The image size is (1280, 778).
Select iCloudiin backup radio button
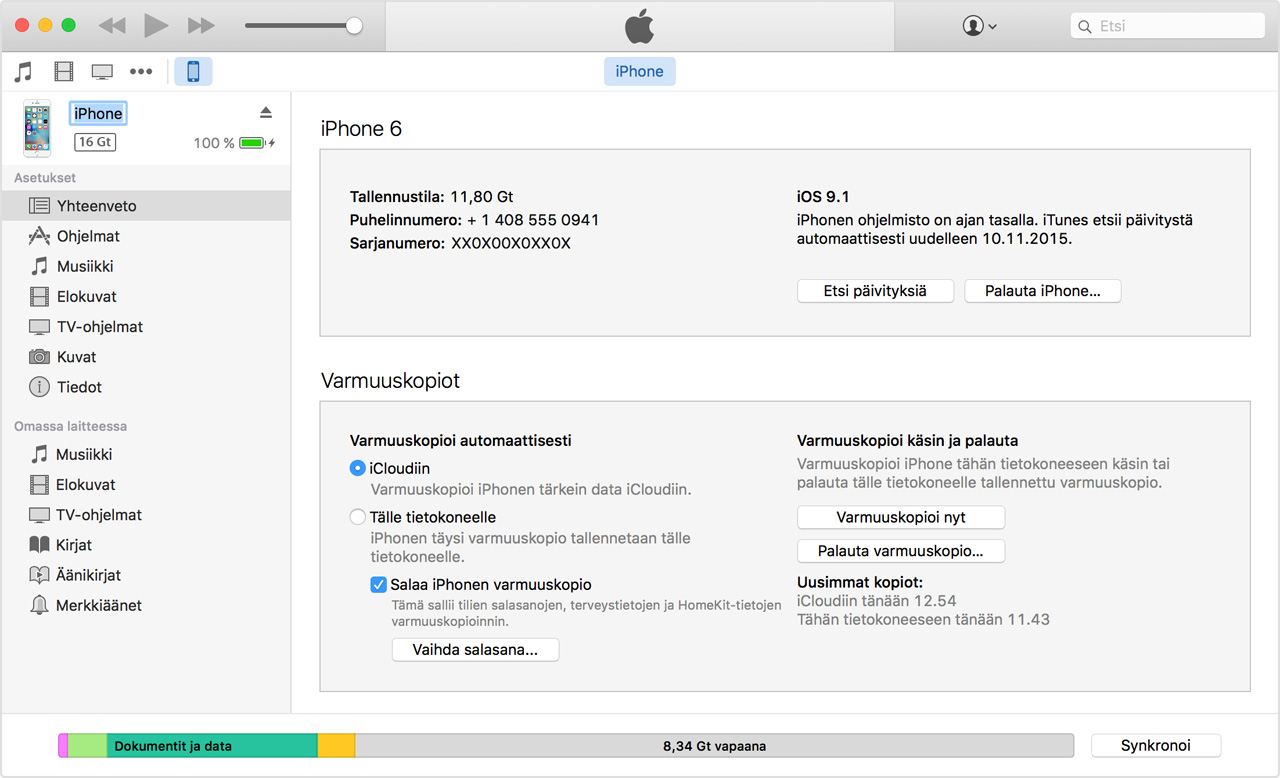357,468
